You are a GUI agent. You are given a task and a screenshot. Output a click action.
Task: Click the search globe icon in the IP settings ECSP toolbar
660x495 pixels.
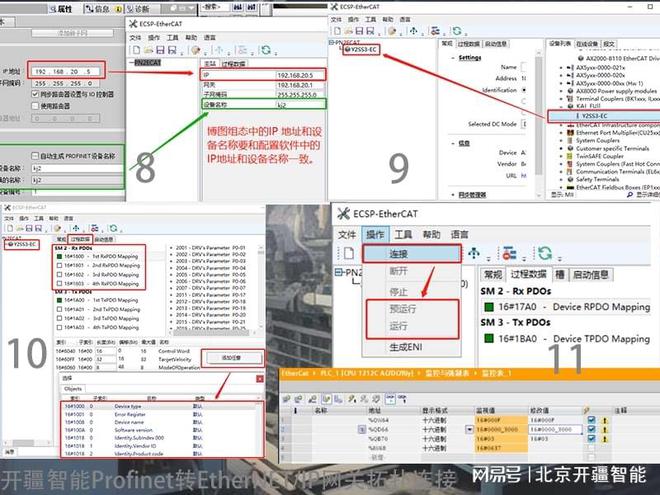[x=195, y=50]
